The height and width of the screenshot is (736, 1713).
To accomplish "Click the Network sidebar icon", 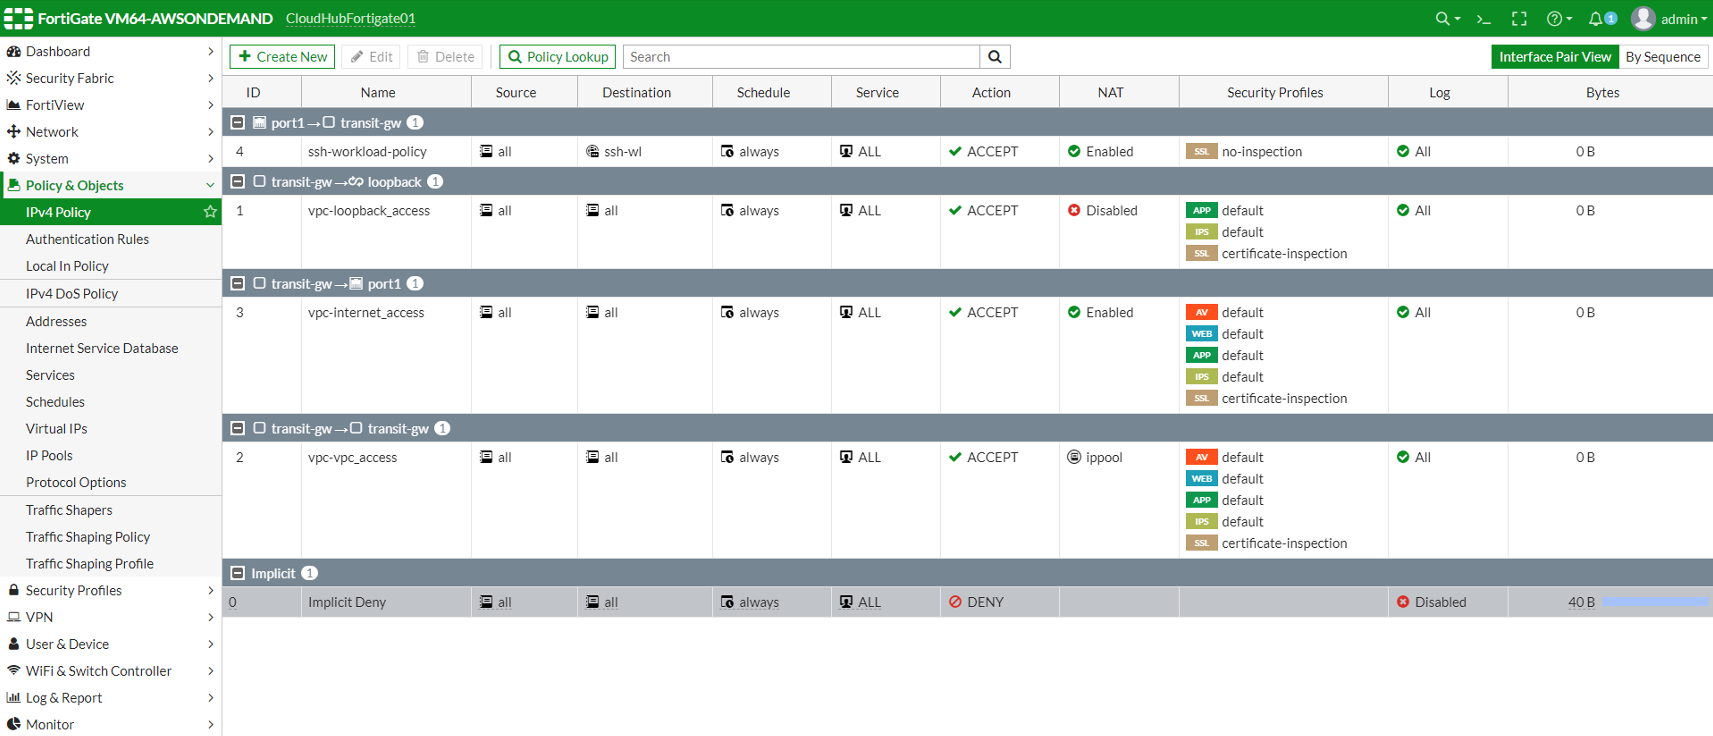I will coord(13,132).
